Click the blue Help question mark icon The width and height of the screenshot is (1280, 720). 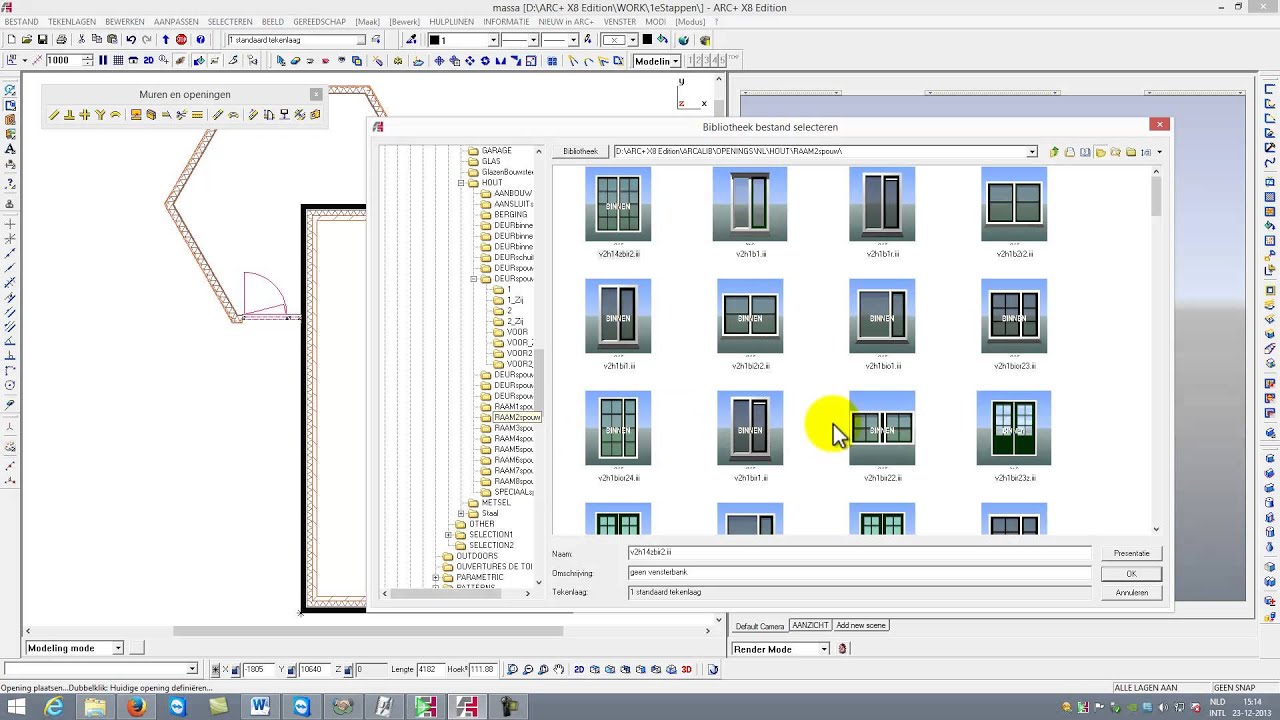[x=200, y=40]
